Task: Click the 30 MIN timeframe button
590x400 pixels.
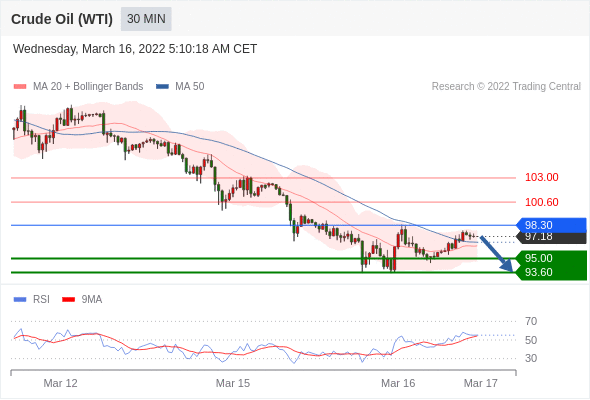Action: 146,19
